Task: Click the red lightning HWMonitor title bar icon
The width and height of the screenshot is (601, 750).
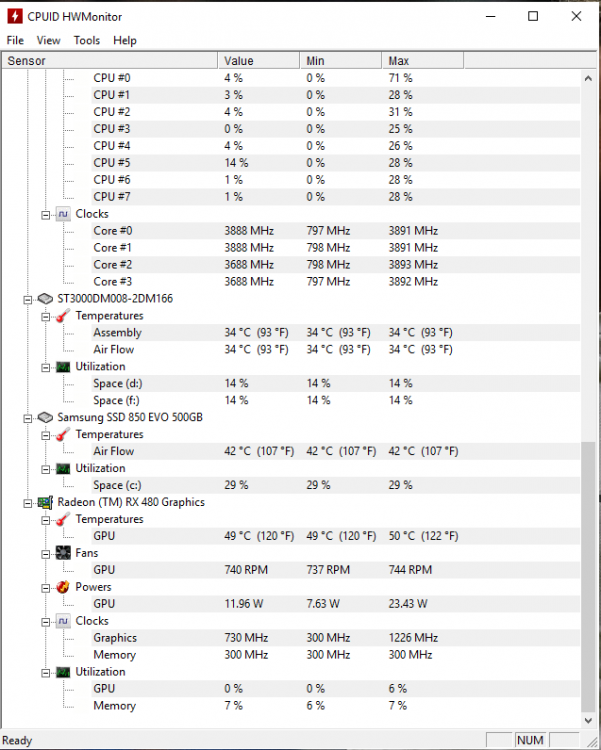Action: point(15,16)
